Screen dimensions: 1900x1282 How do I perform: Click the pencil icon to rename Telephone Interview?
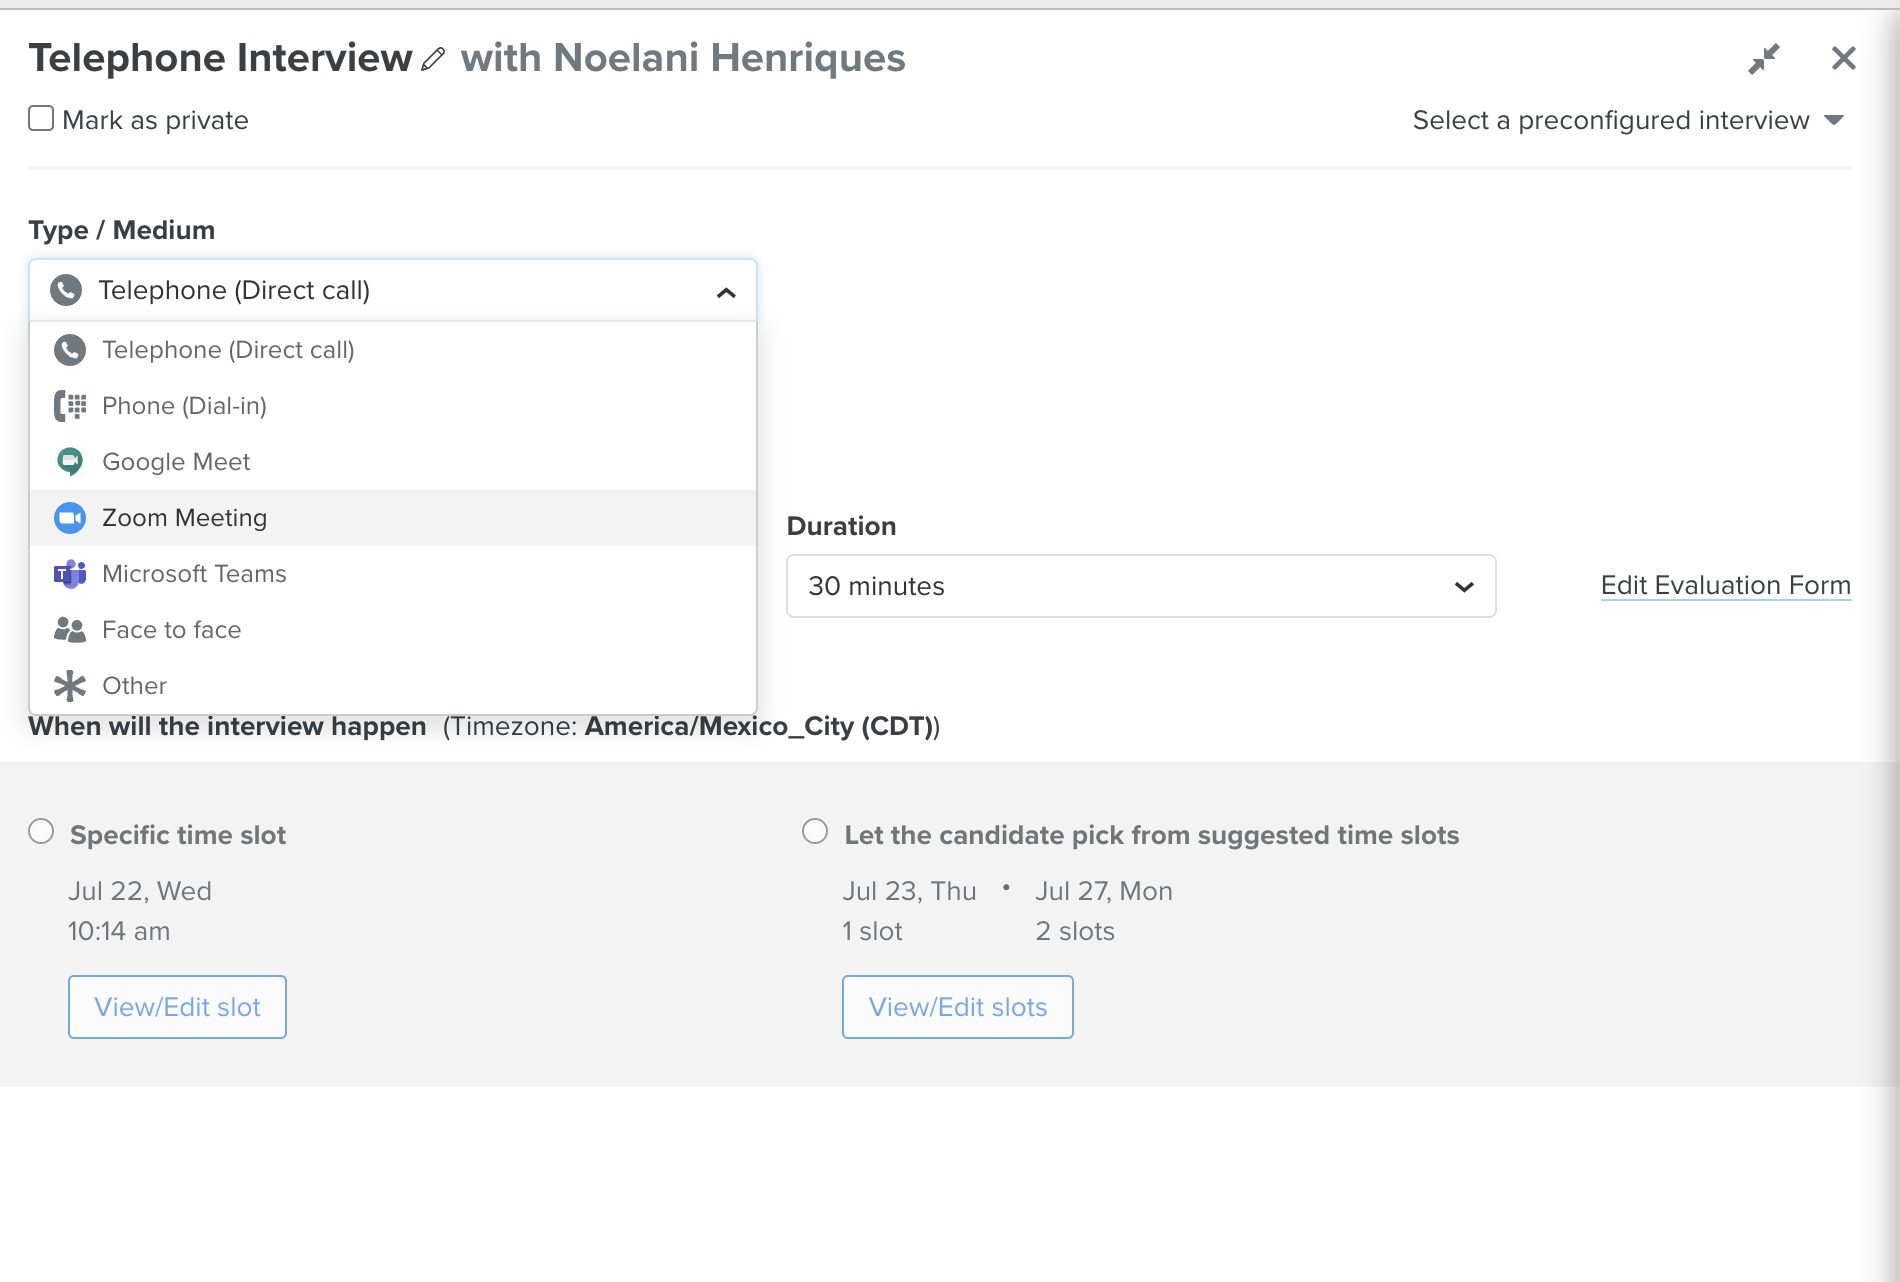[433, 59]
